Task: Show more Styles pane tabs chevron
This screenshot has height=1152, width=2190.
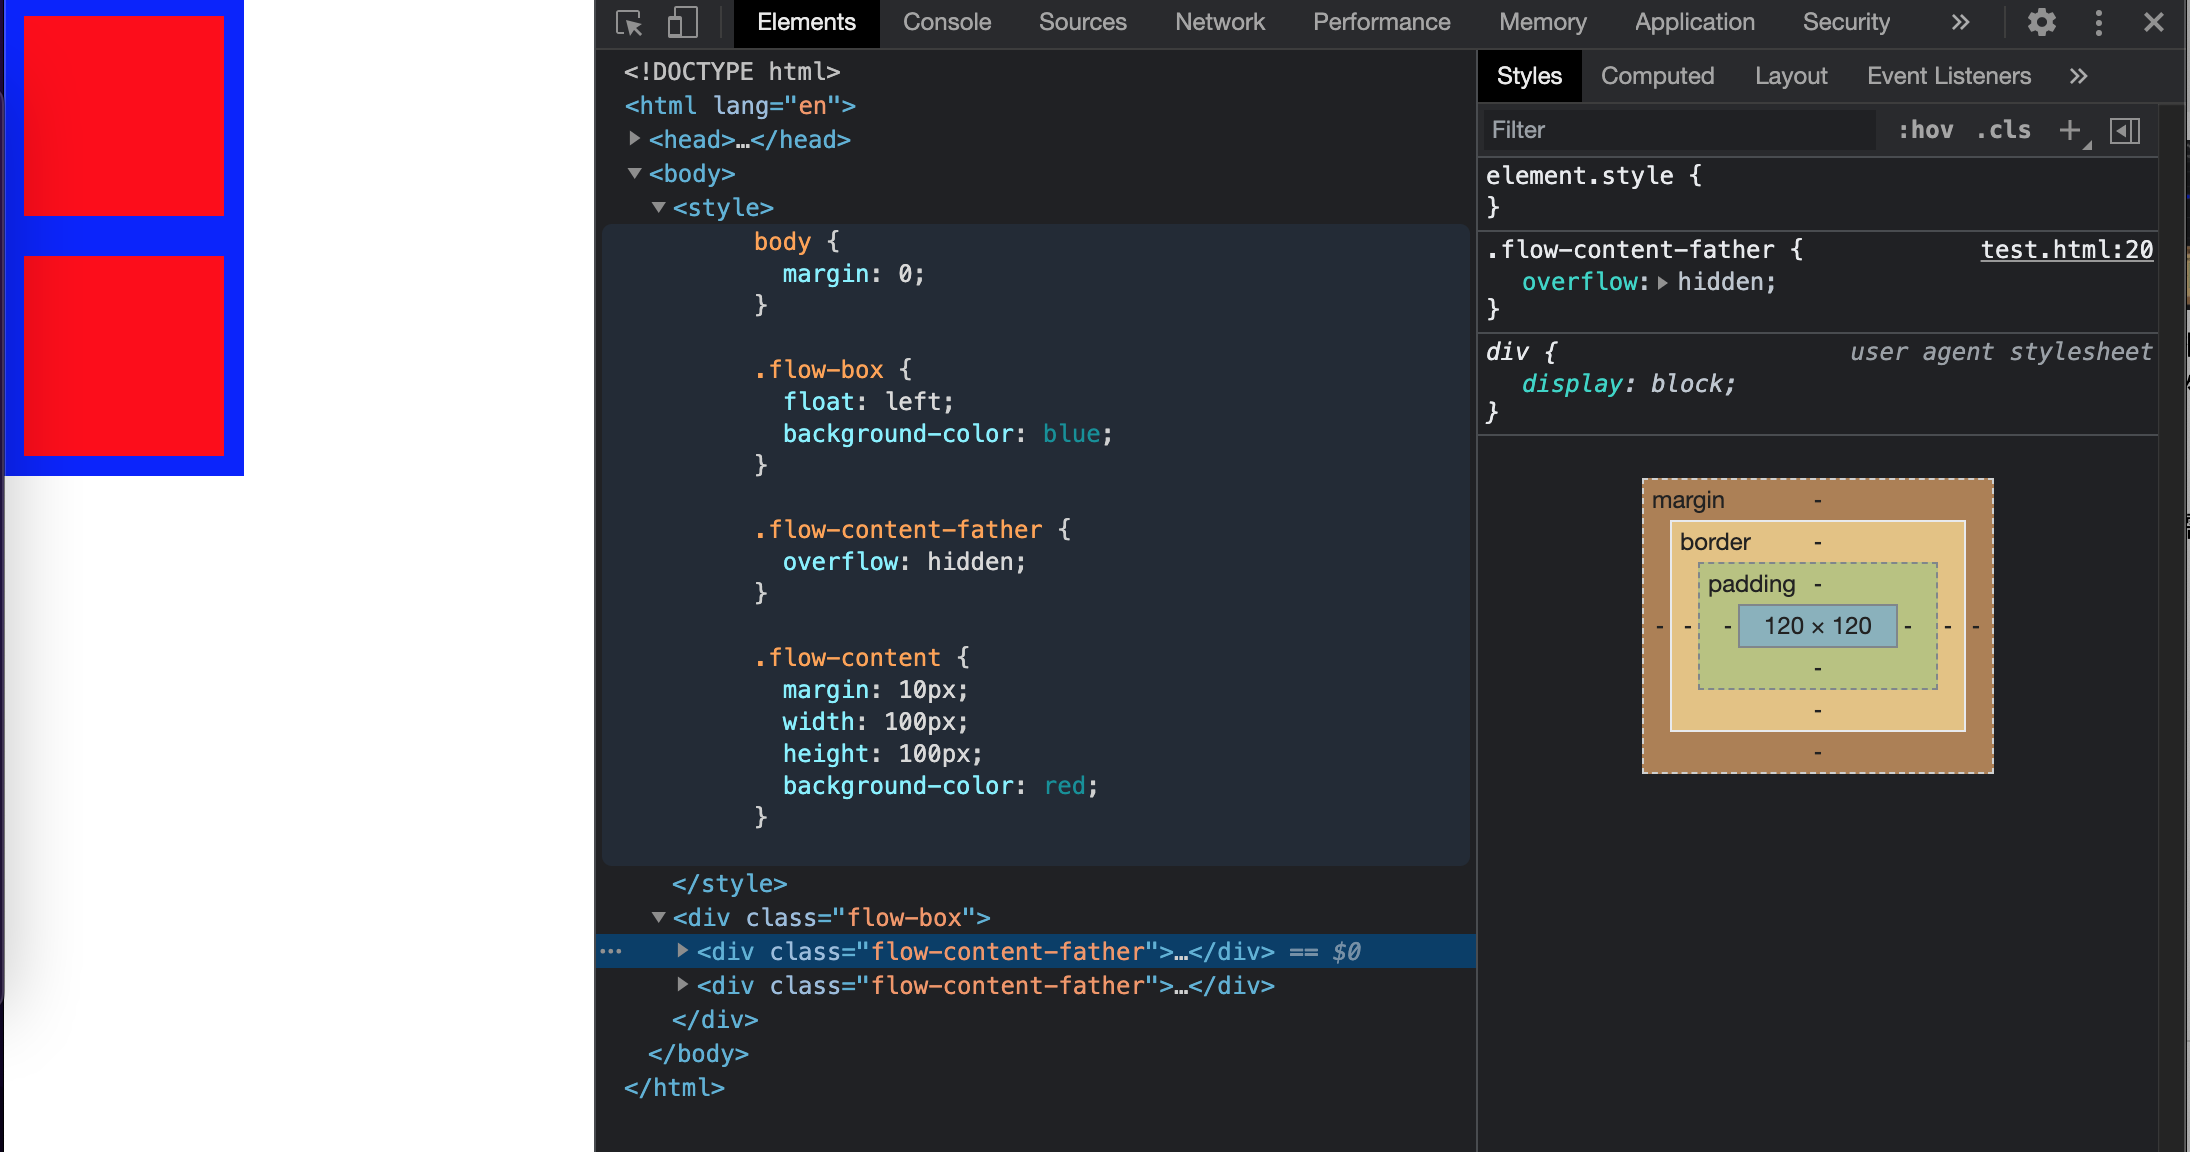Action: (x=2078, y=76)
